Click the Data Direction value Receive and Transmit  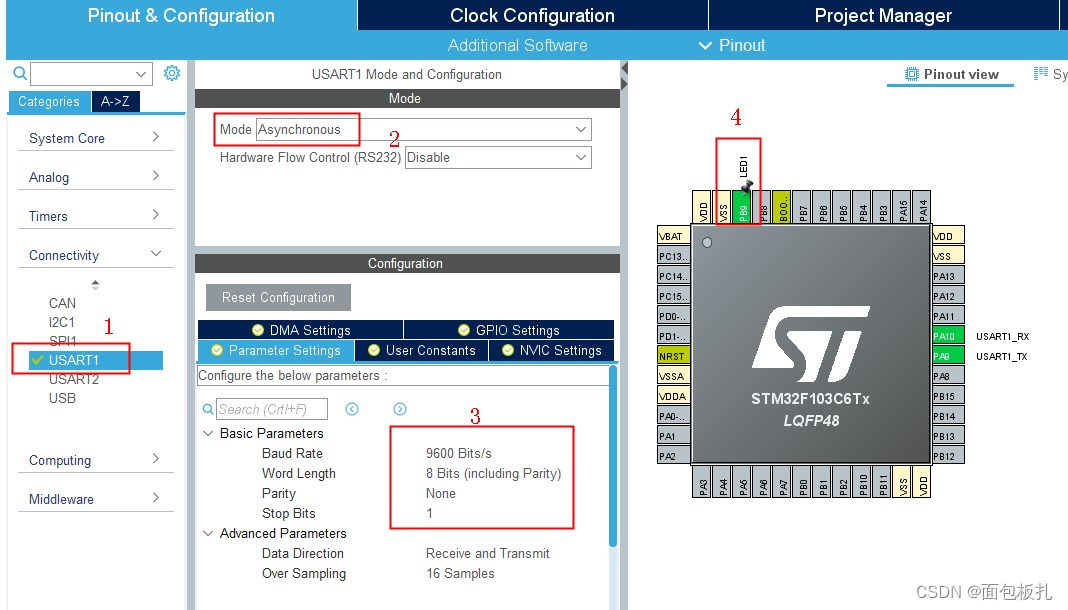488,553
